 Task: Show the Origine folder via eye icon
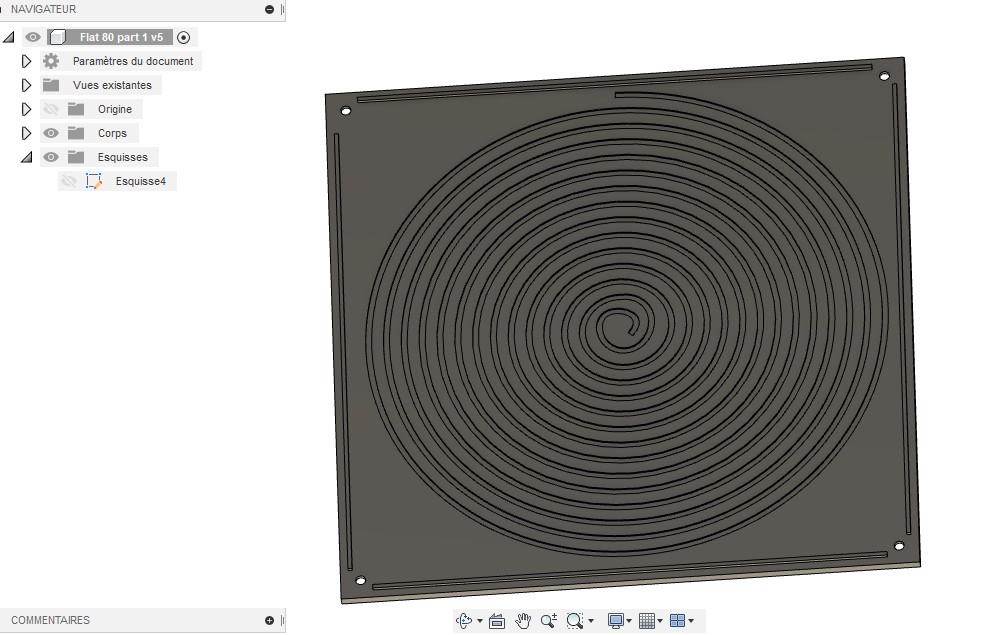point(51,110)
